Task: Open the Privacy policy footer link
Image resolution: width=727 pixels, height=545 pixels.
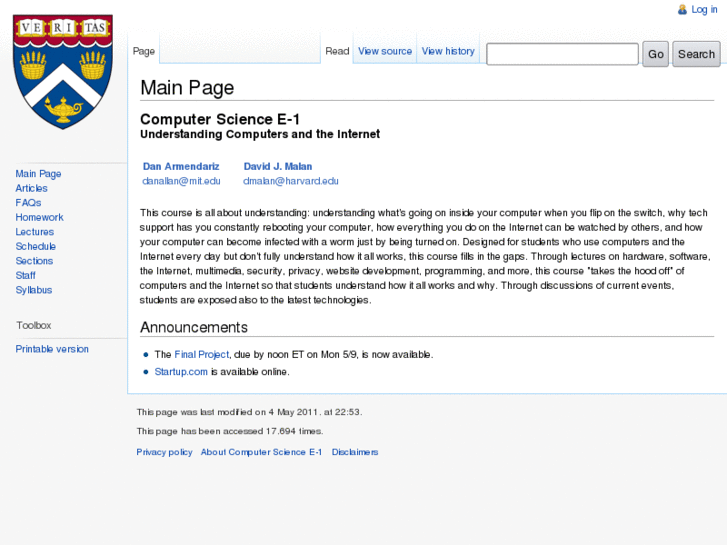Action: [x=164, y=452]
